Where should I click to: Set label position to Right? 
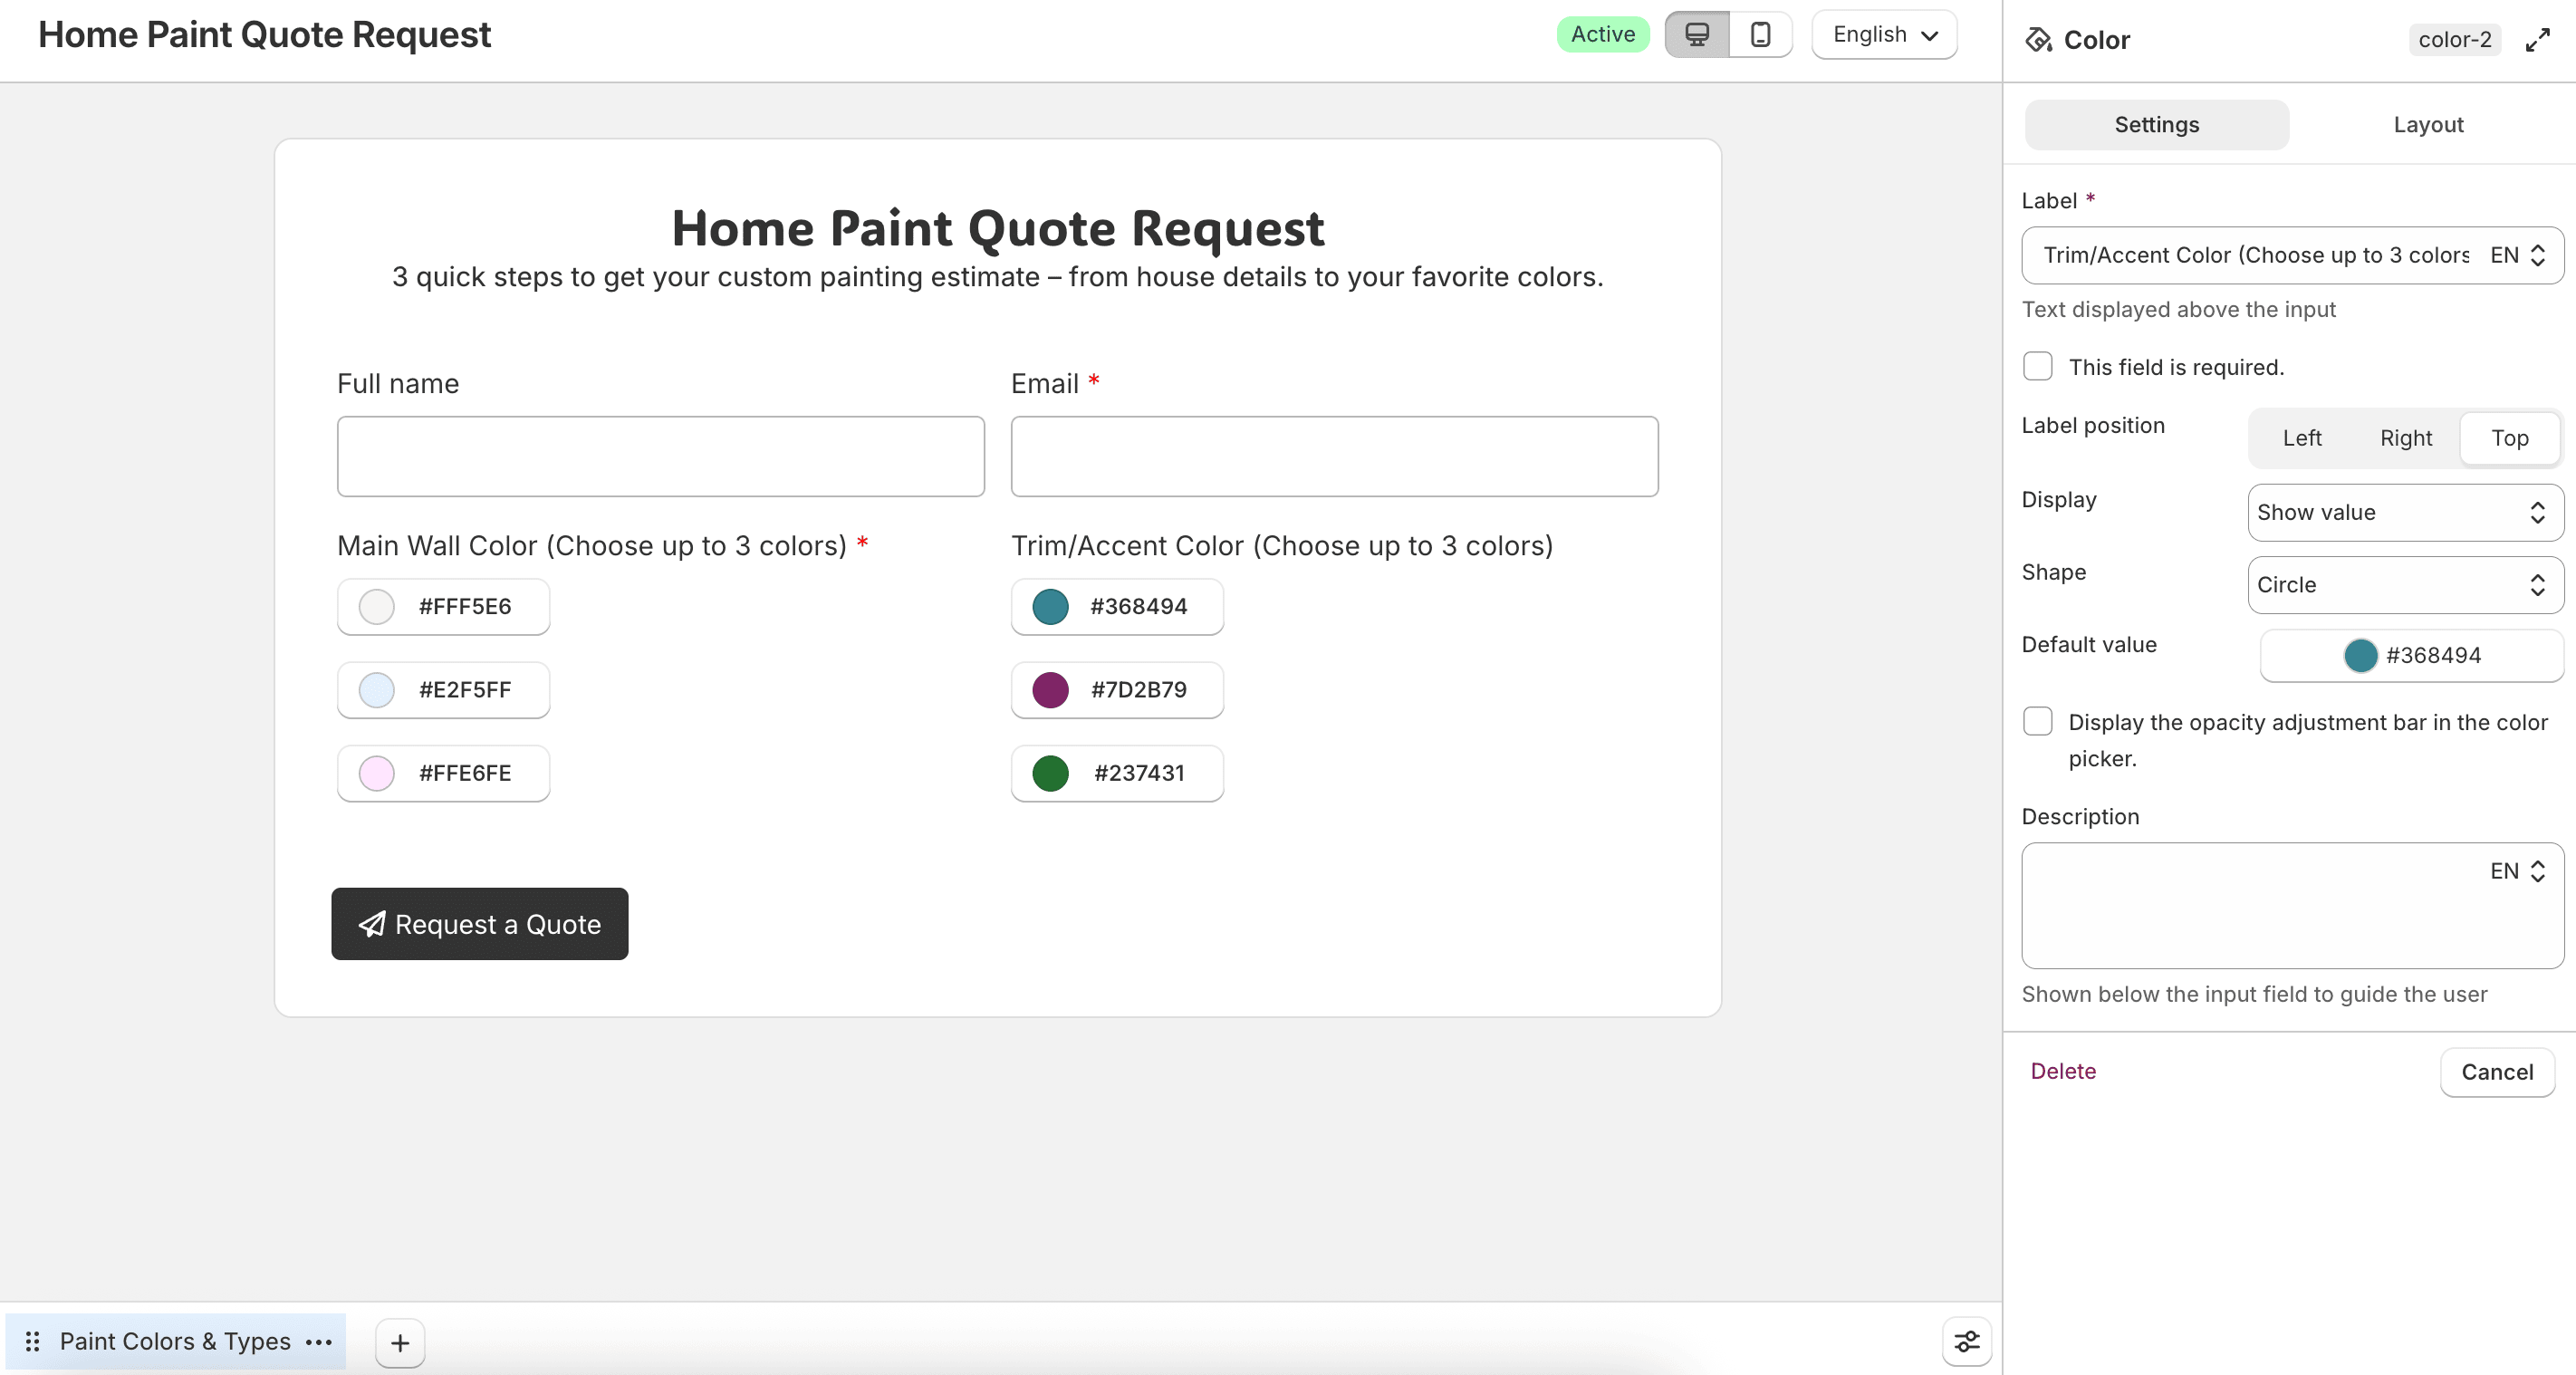coord(2405,438)
